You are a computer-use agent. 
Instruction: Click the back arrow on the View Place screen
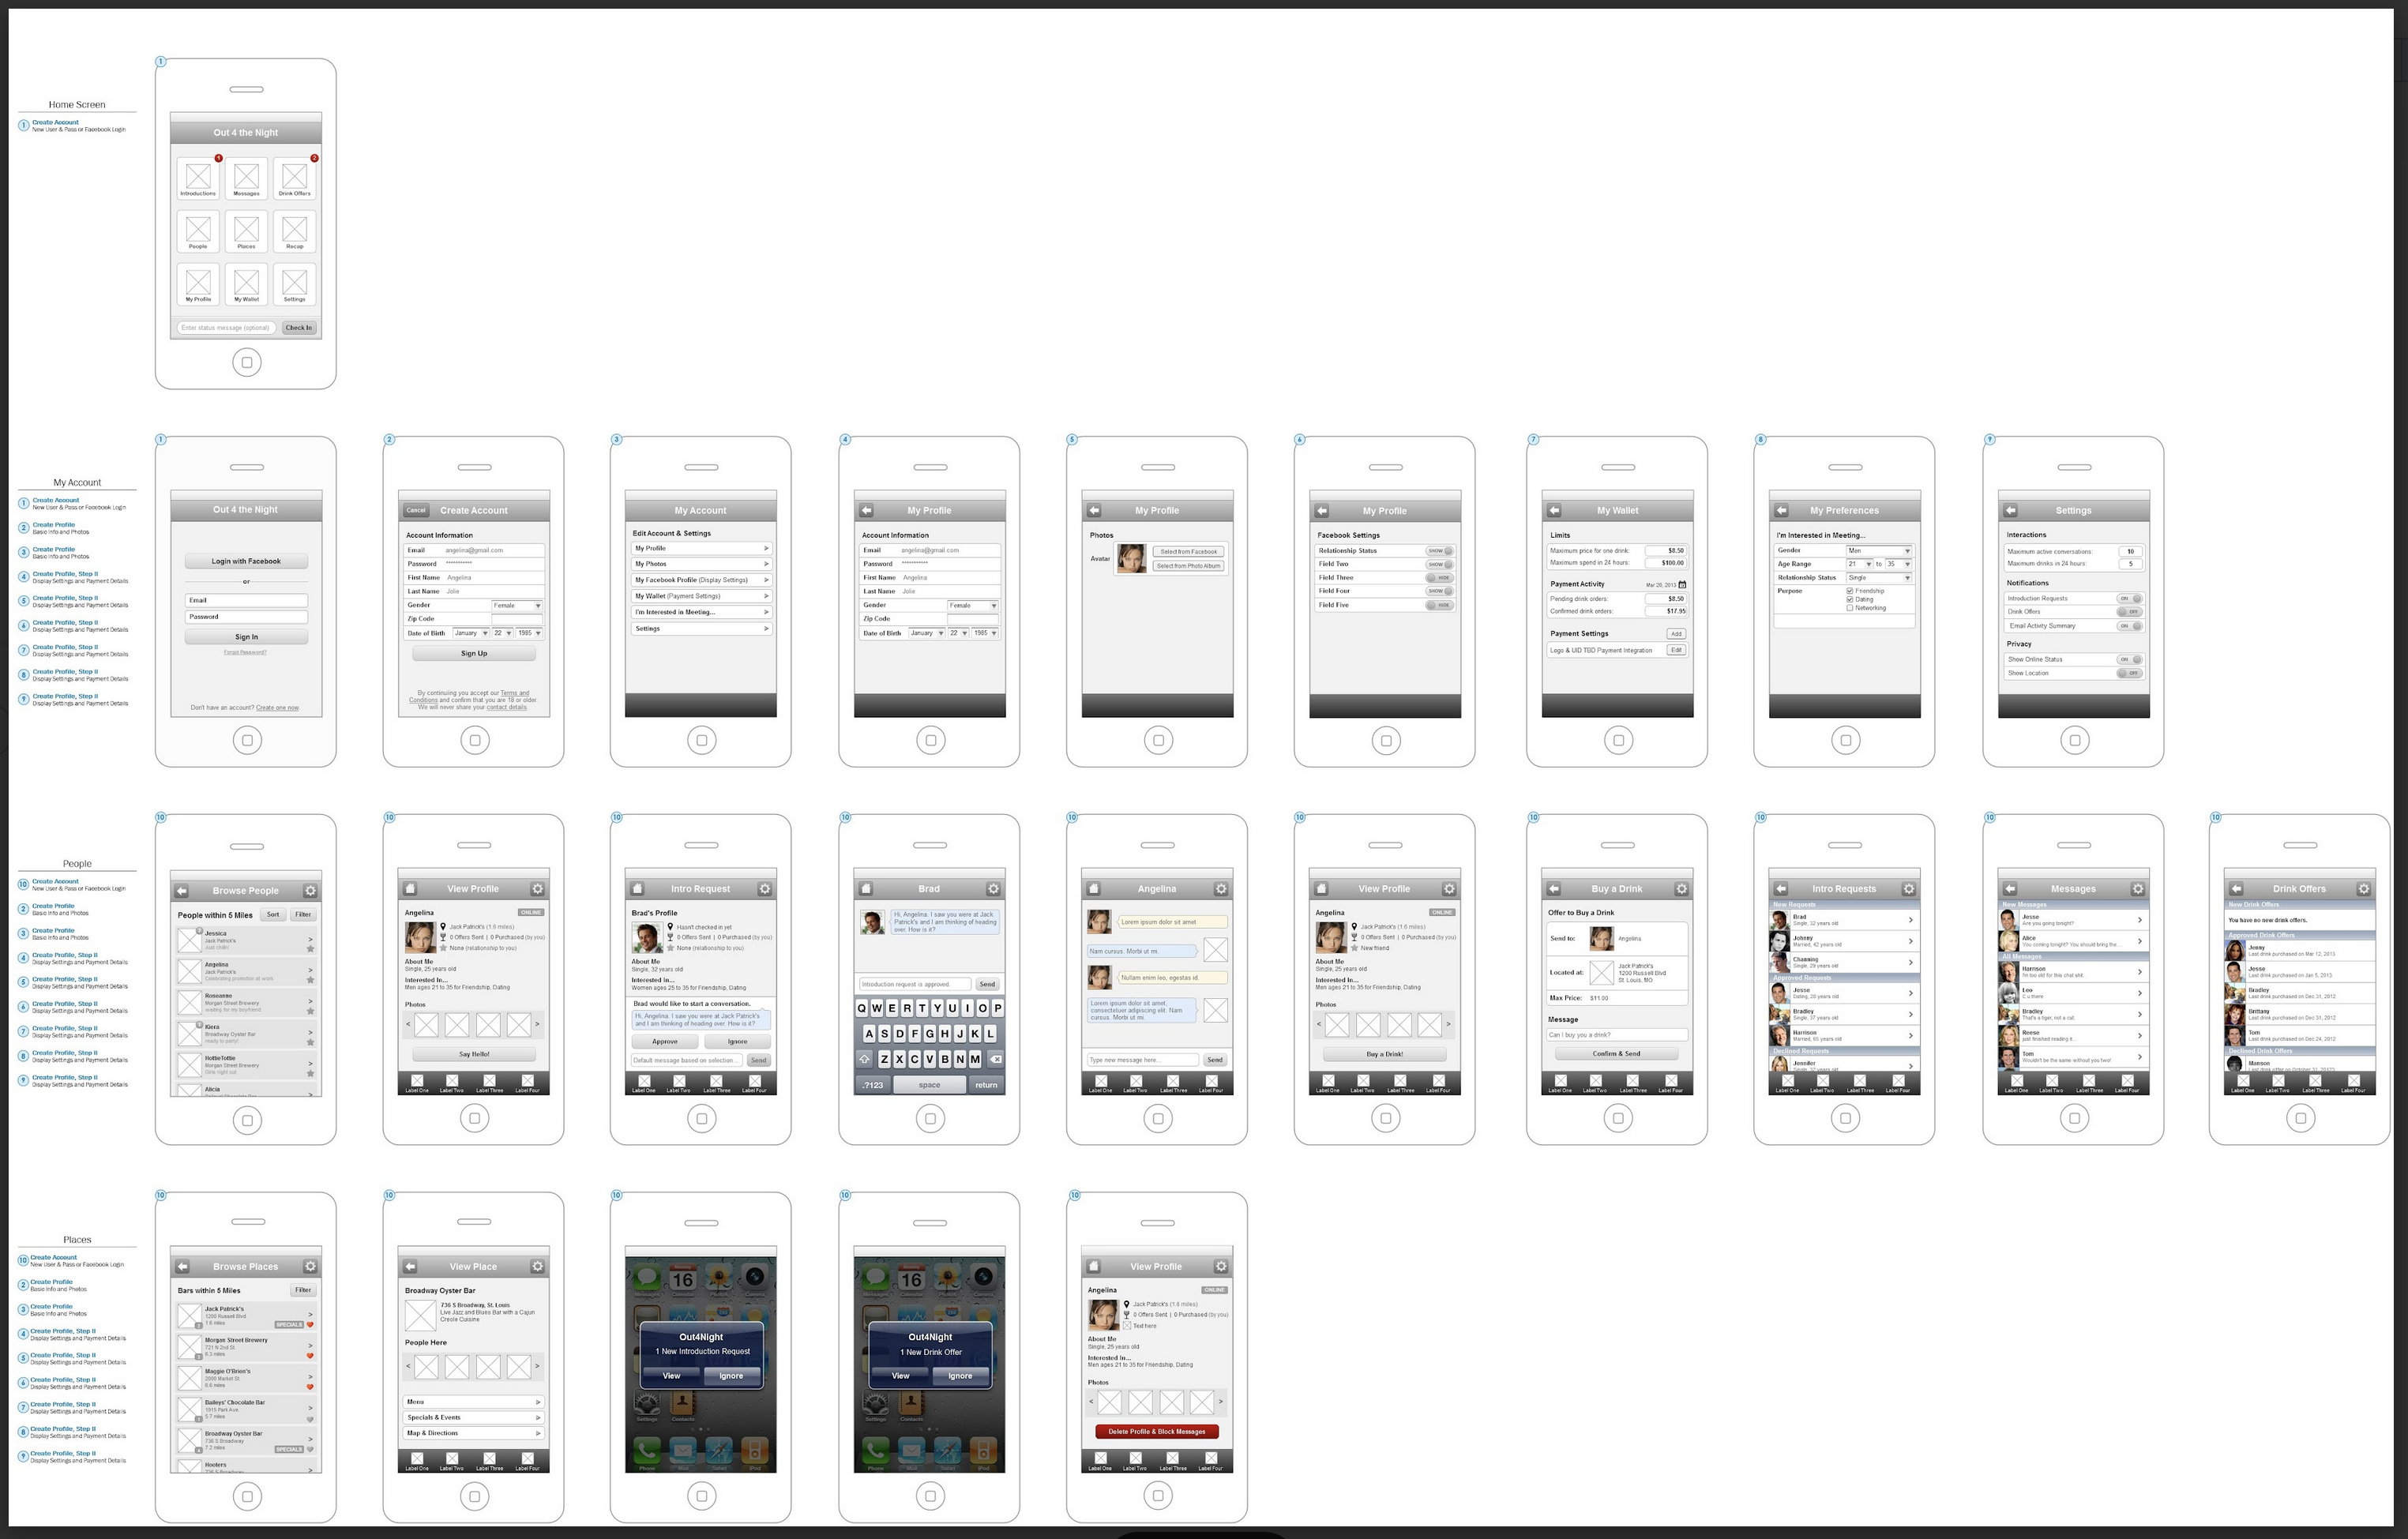[410, 1266]
